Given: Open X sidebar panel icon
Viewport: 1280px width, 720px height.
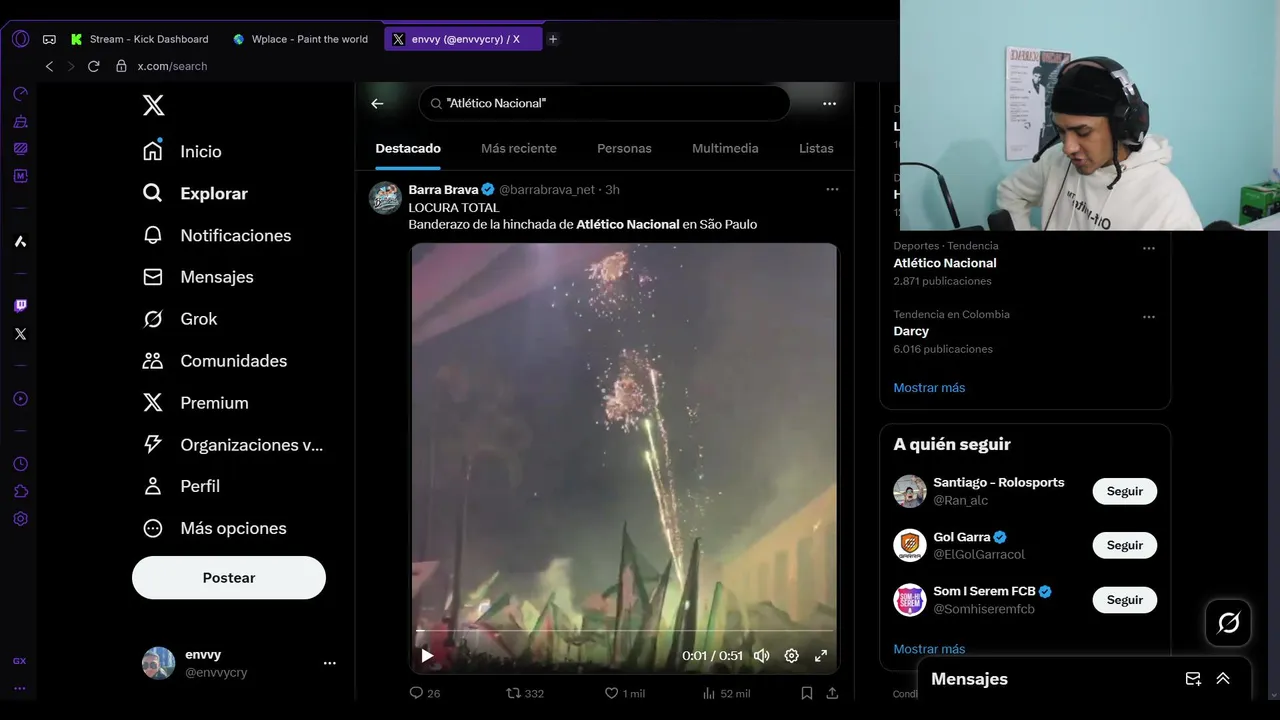Looking at the screenshot, I should pos(20,334).
